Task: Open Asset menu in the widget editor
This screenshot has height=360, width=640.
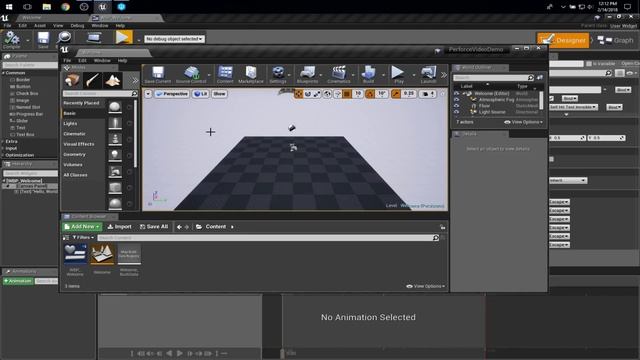Action: tap(40, 25)
